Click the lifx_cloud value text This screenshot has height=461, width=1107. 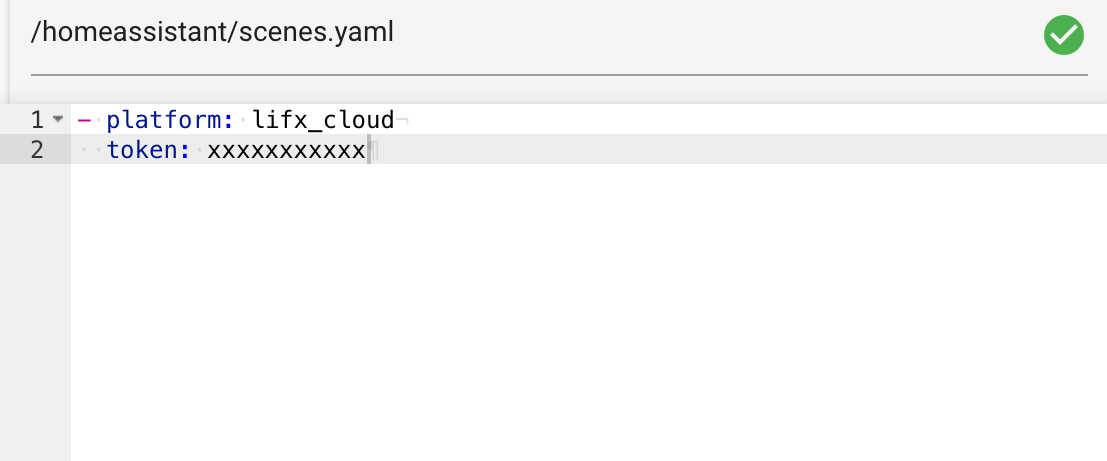point(323,121)
